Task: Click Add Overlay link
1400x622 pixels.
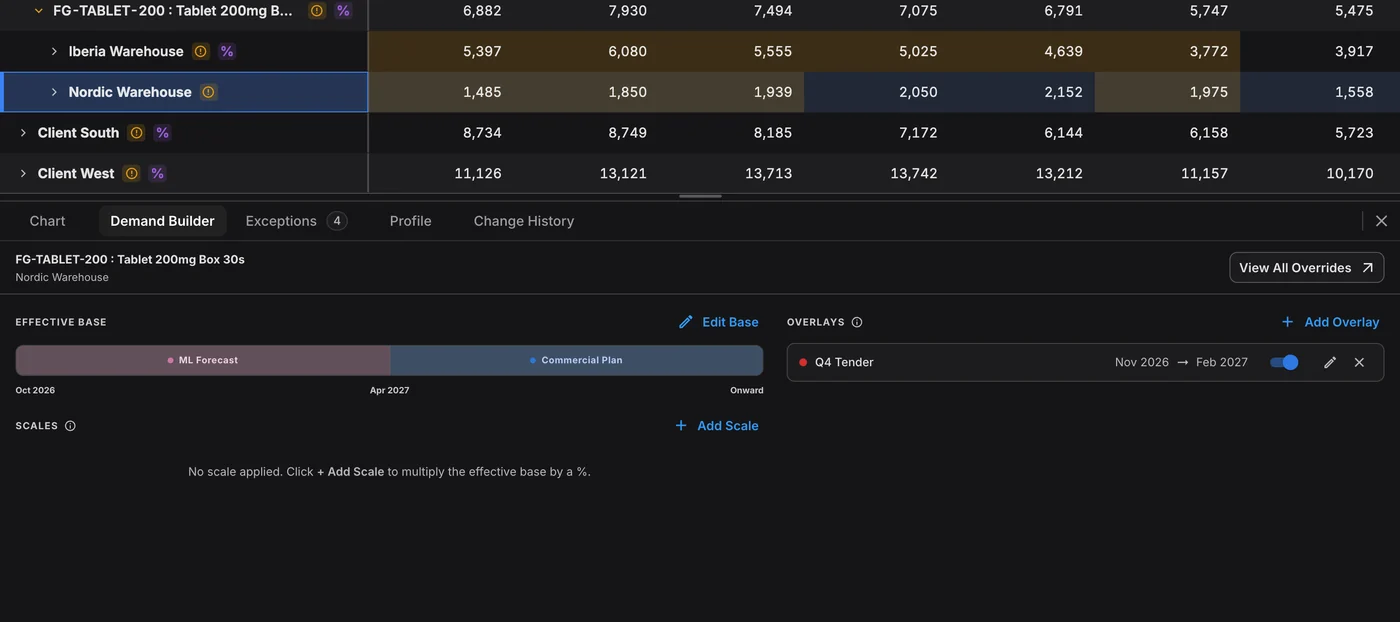Action: [x=1330, y=322]
